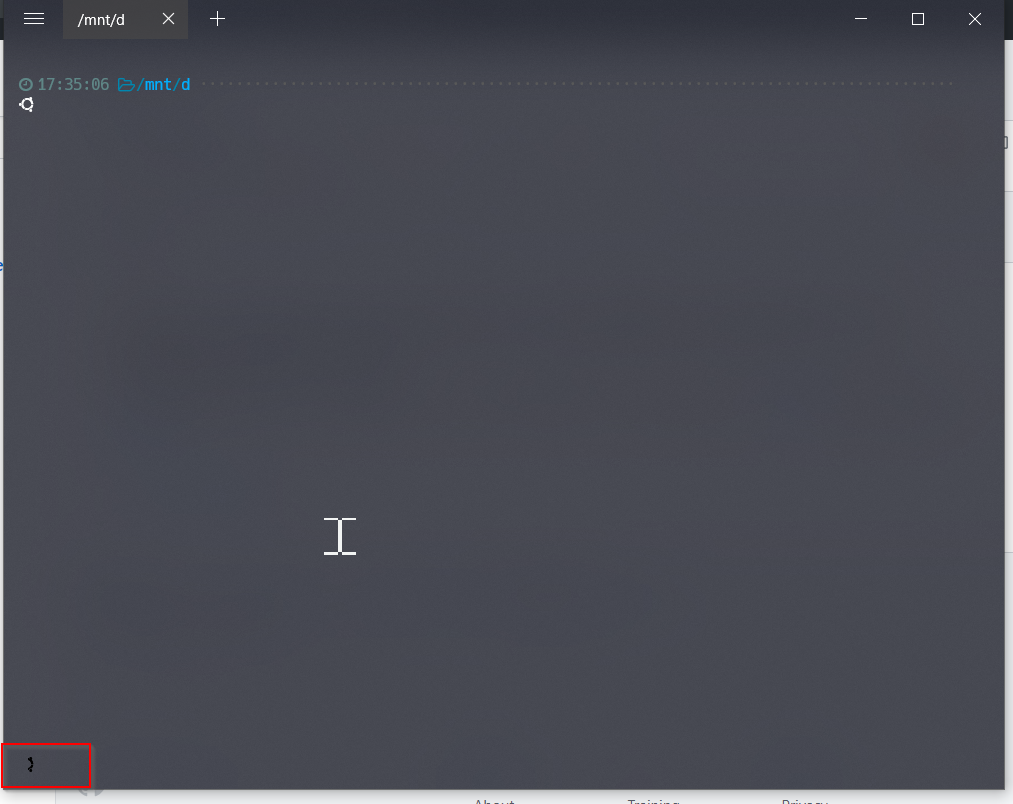Click the partially visible element on the left edge
1013x804 pixels.
tap(3, 265)
